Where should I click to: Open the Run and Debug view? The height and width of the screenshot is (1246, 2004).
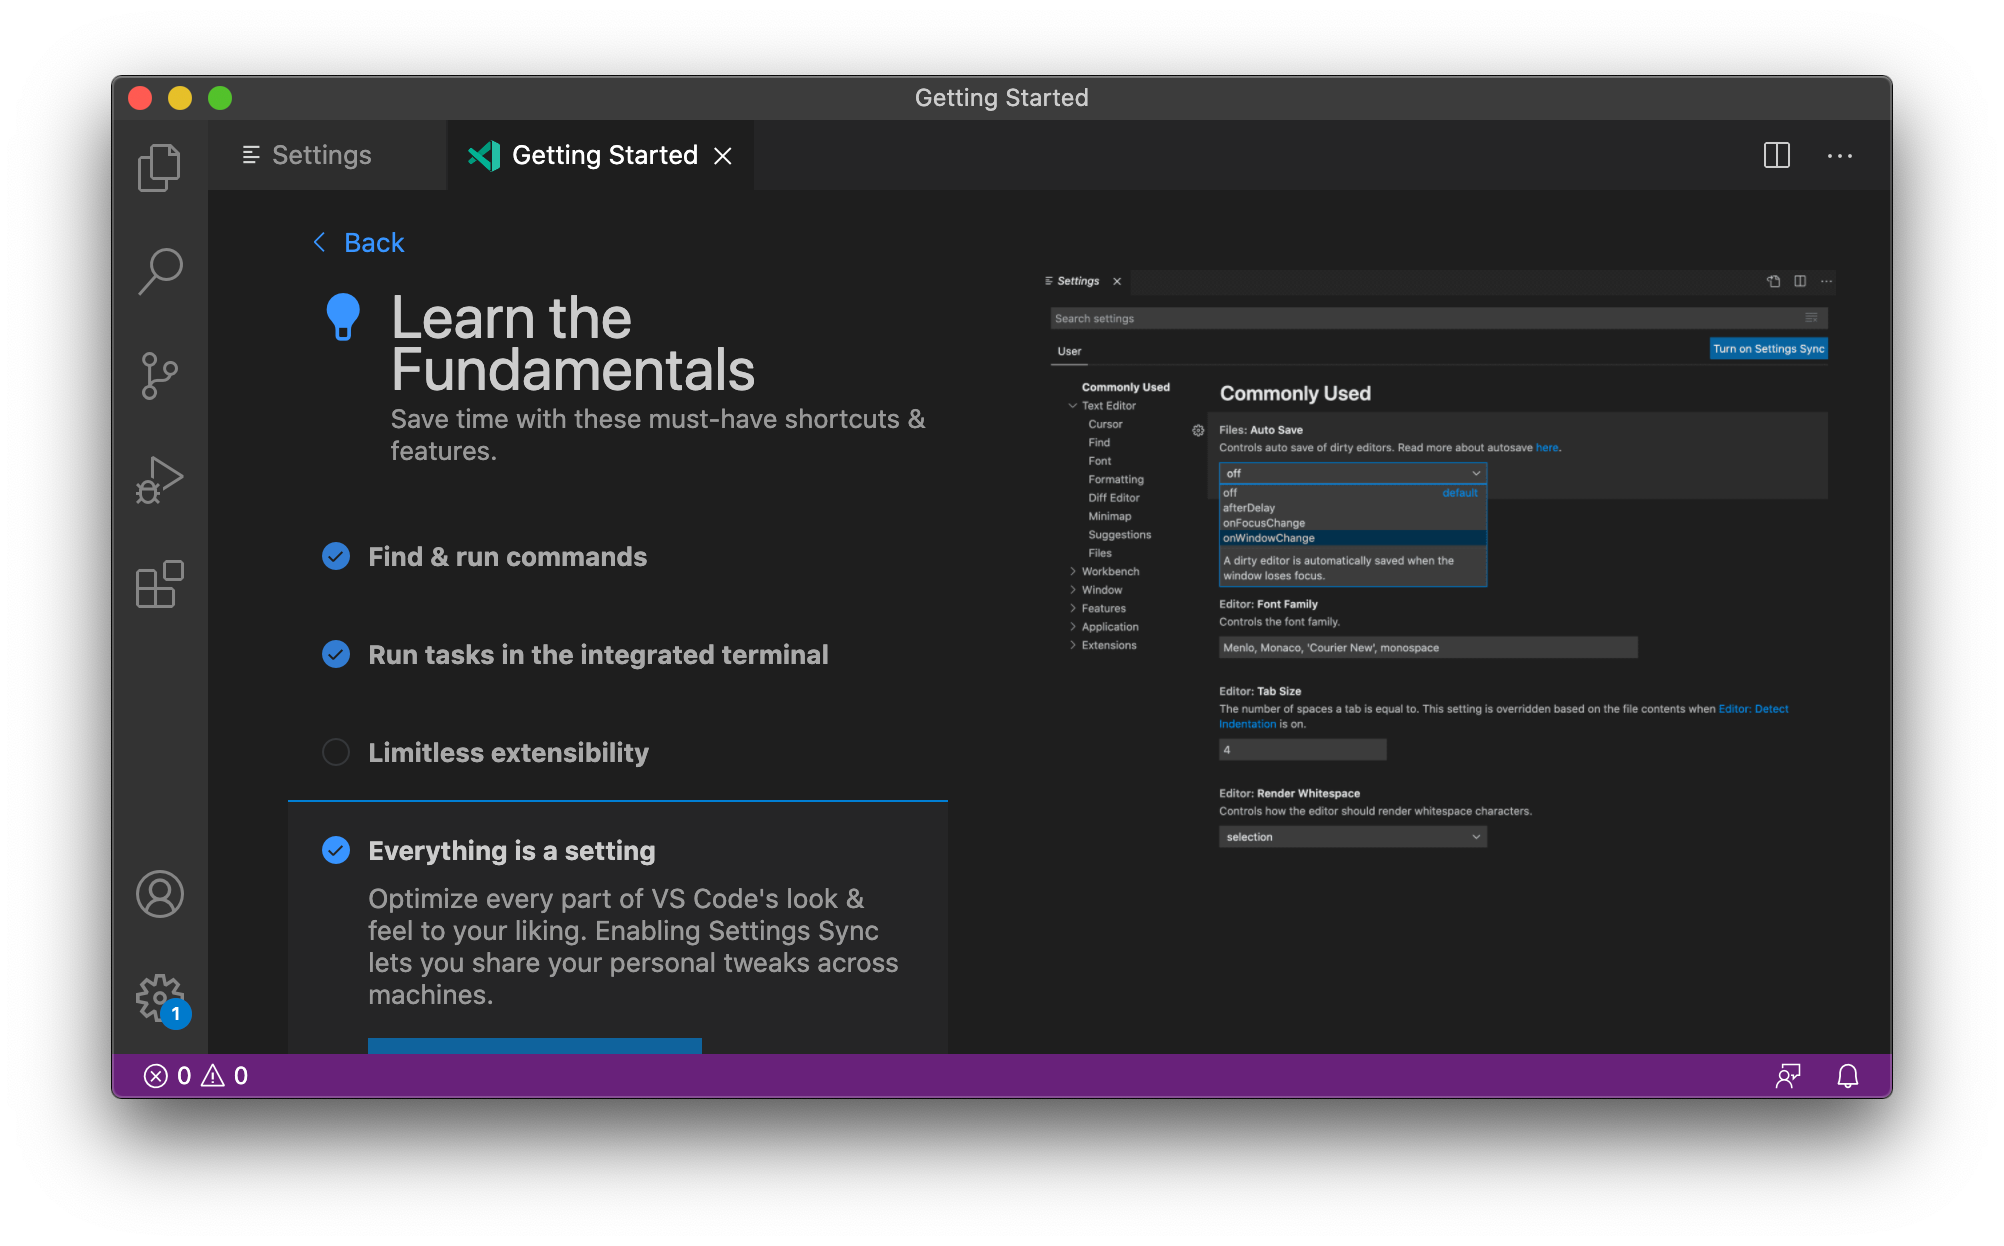click(x=160, y=480)
